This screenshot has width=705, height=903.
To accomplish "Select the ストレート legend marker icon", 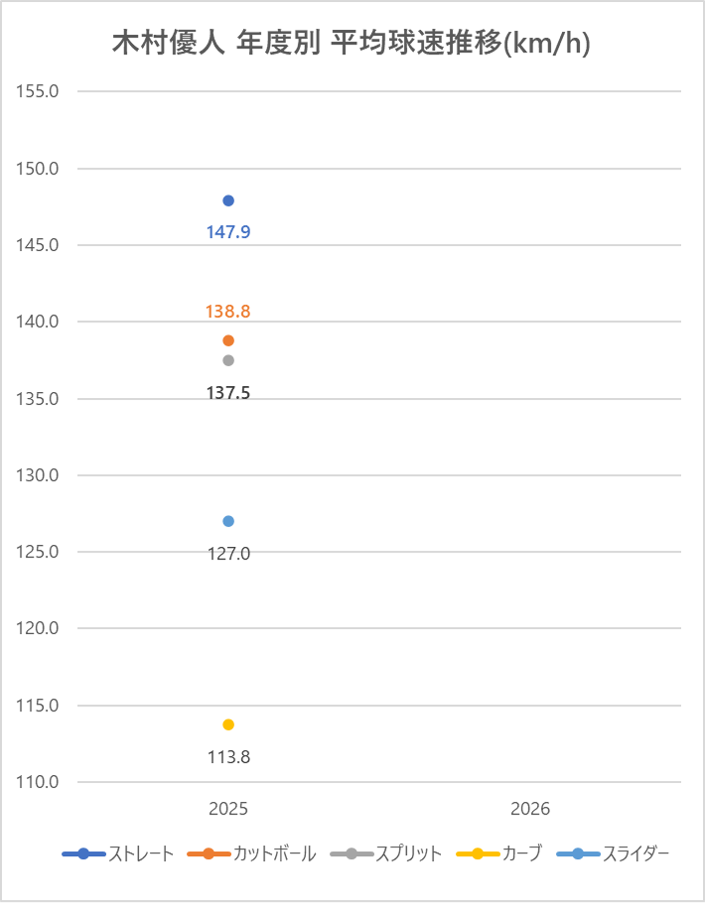I will [x=84, y=854].
